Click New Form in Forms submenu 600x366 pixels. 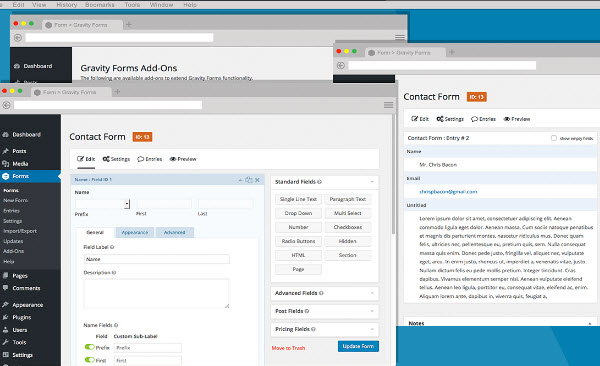coord(15,200)
